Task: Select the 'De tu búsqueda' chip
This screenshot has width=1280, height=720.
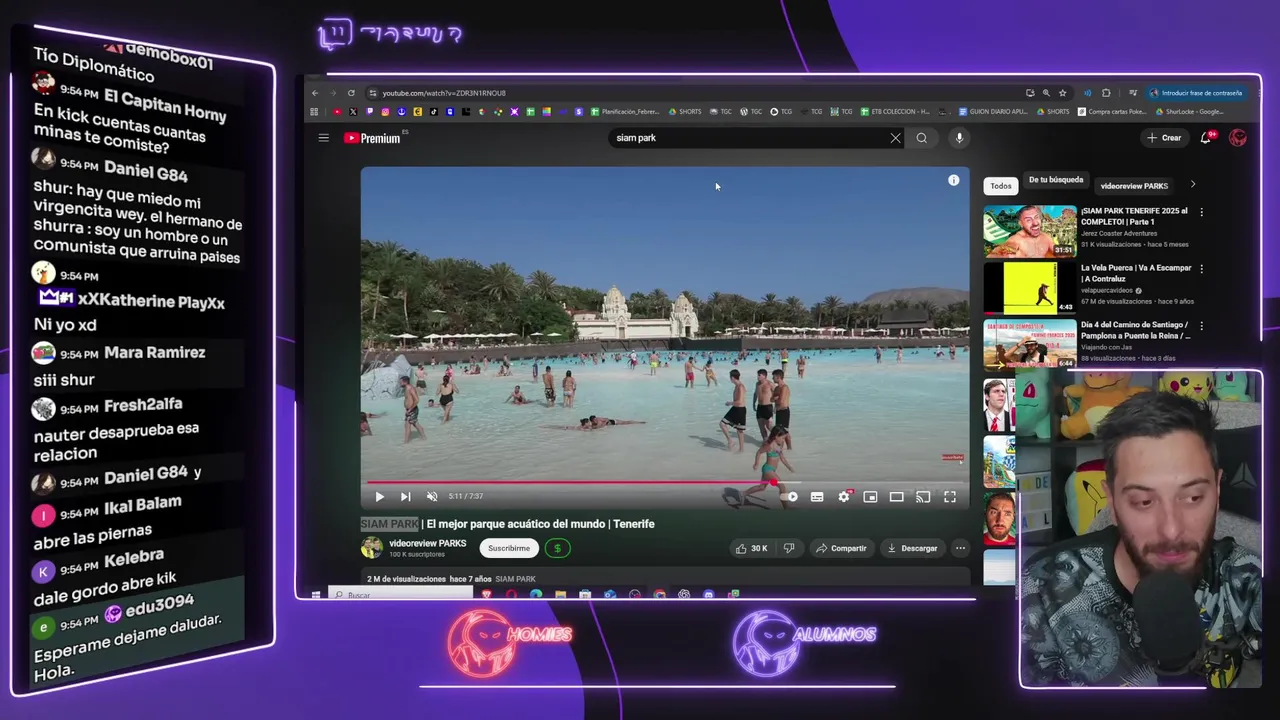Action: [x=1056, y=180]
